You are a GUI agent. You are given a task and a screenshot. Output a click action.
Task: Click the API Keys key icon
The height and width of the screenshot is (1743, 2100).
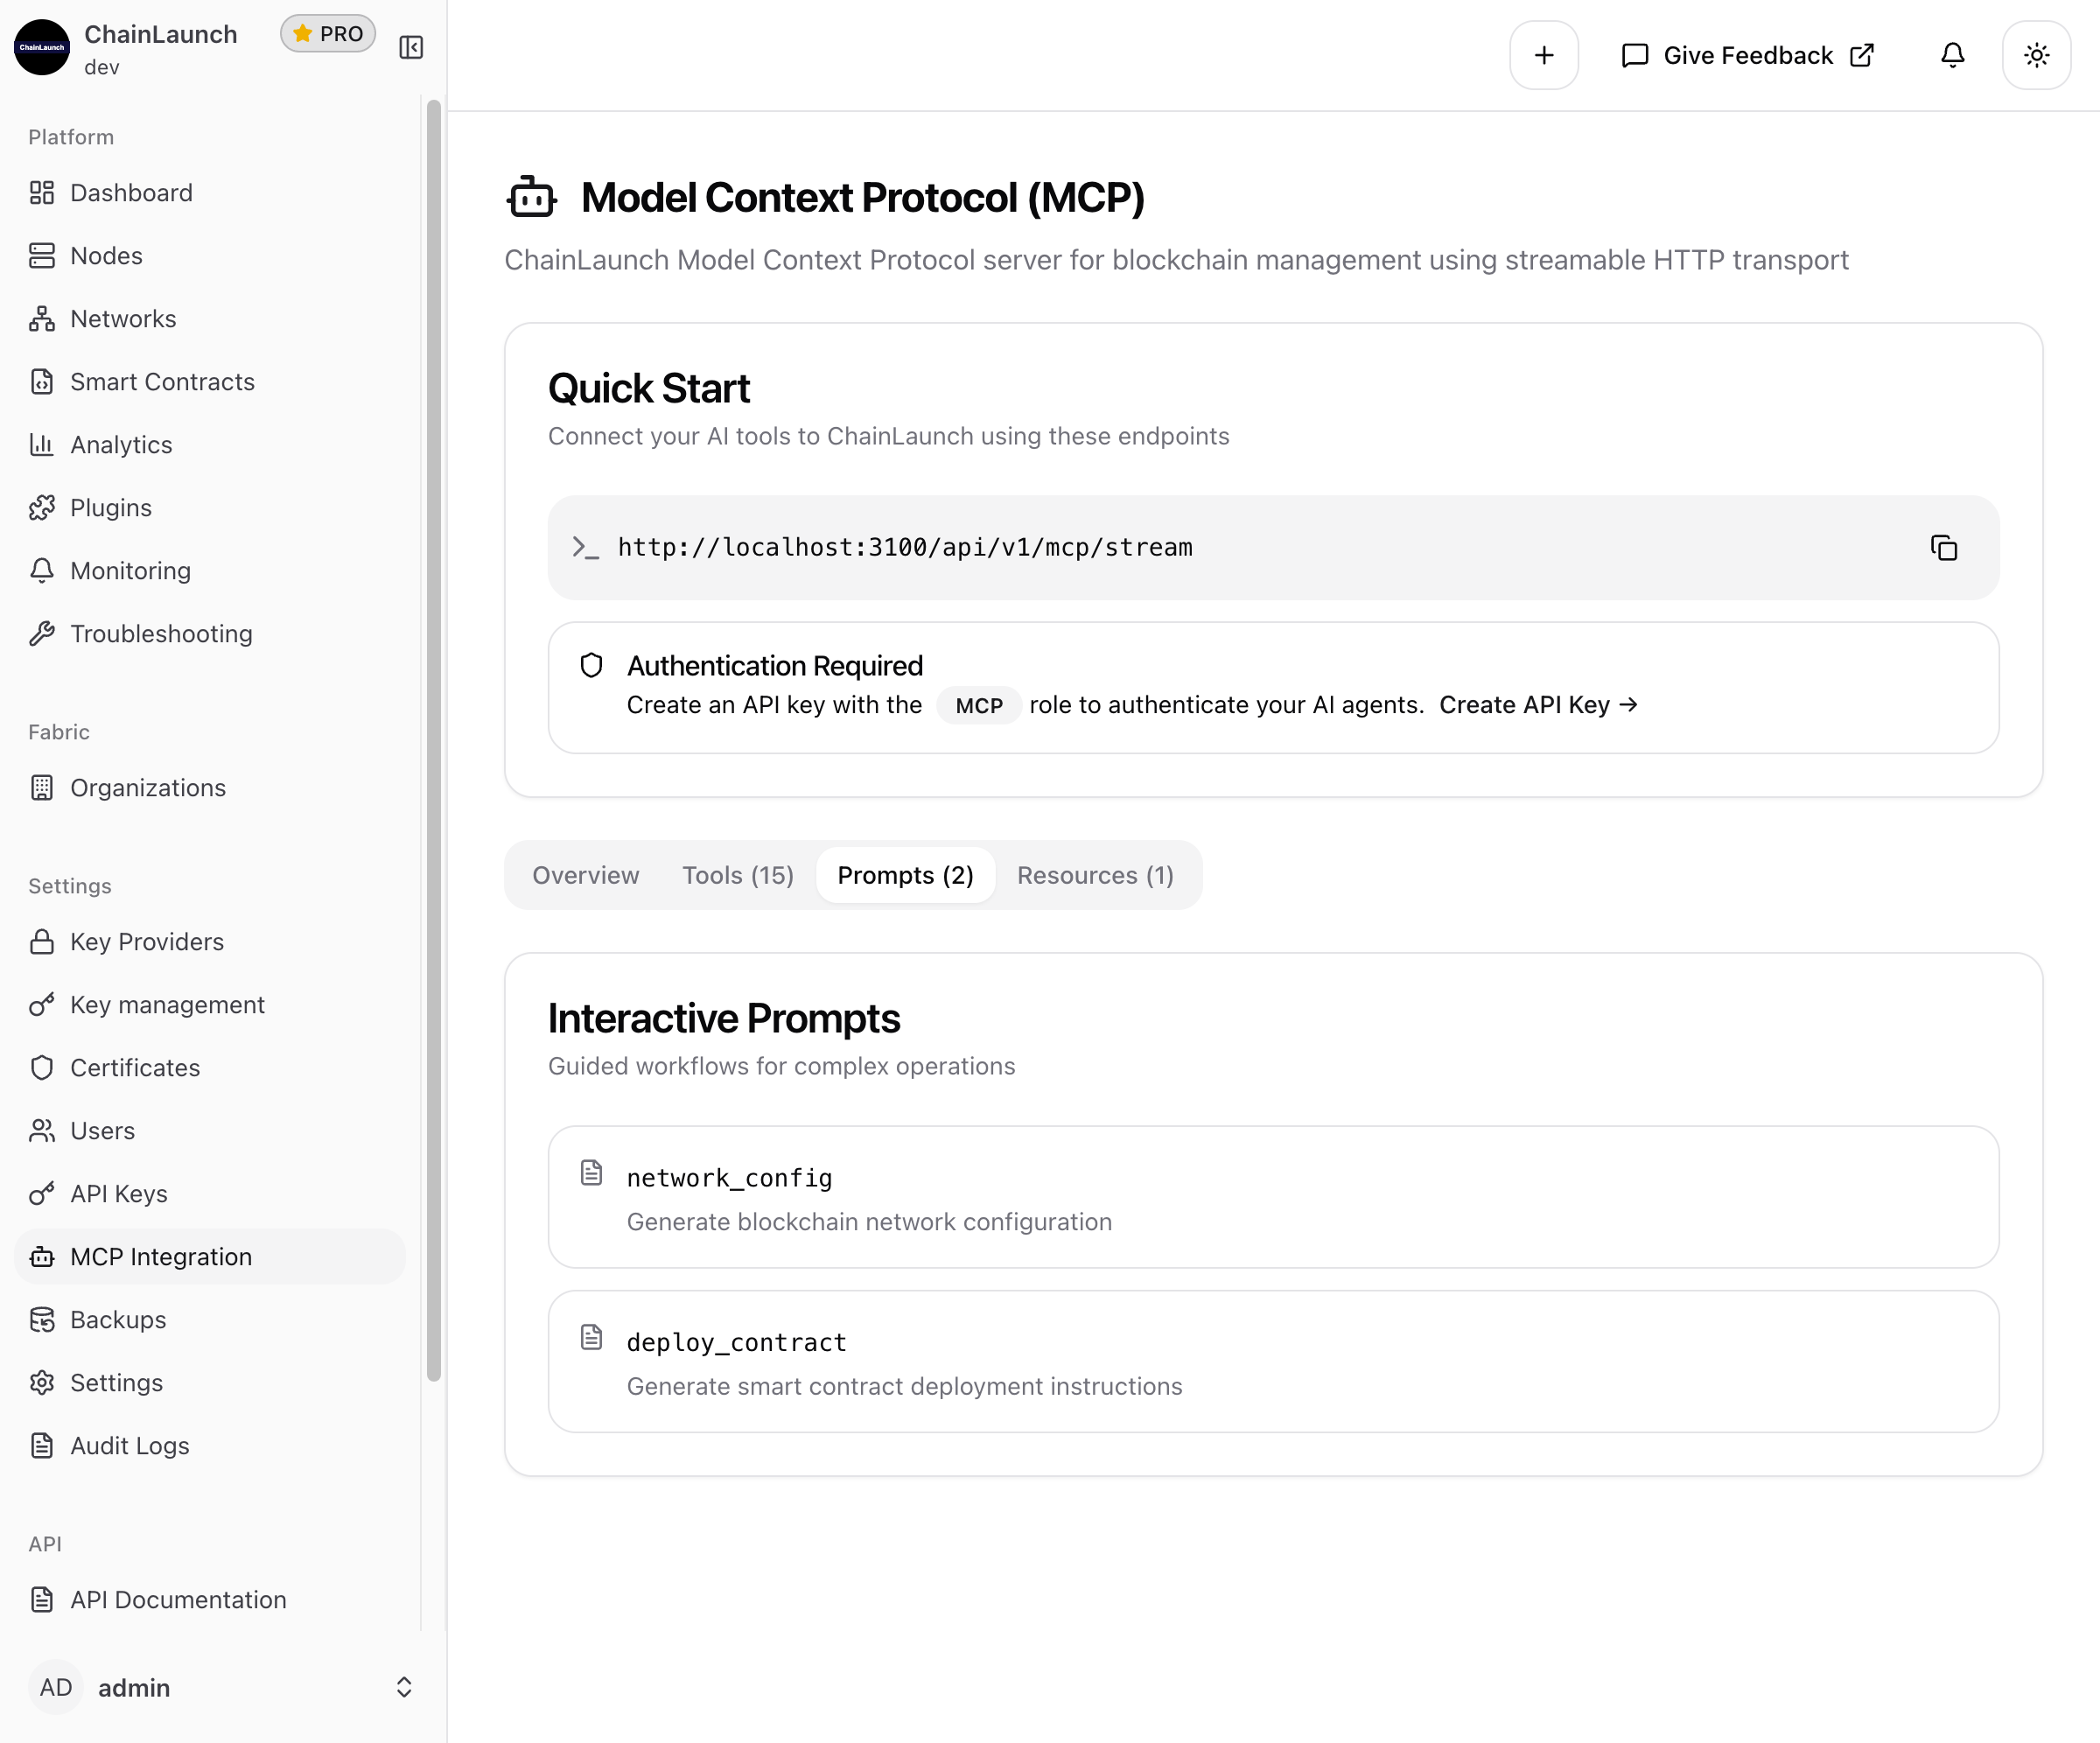tap(42, 1194)
